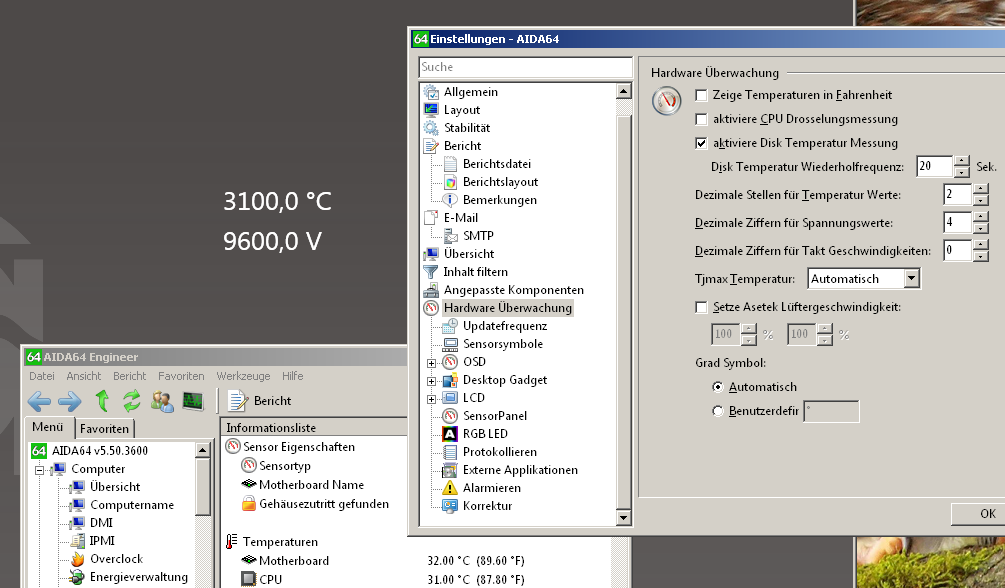
Task: Expand the OSD tree node
Action: pos(431,363)
